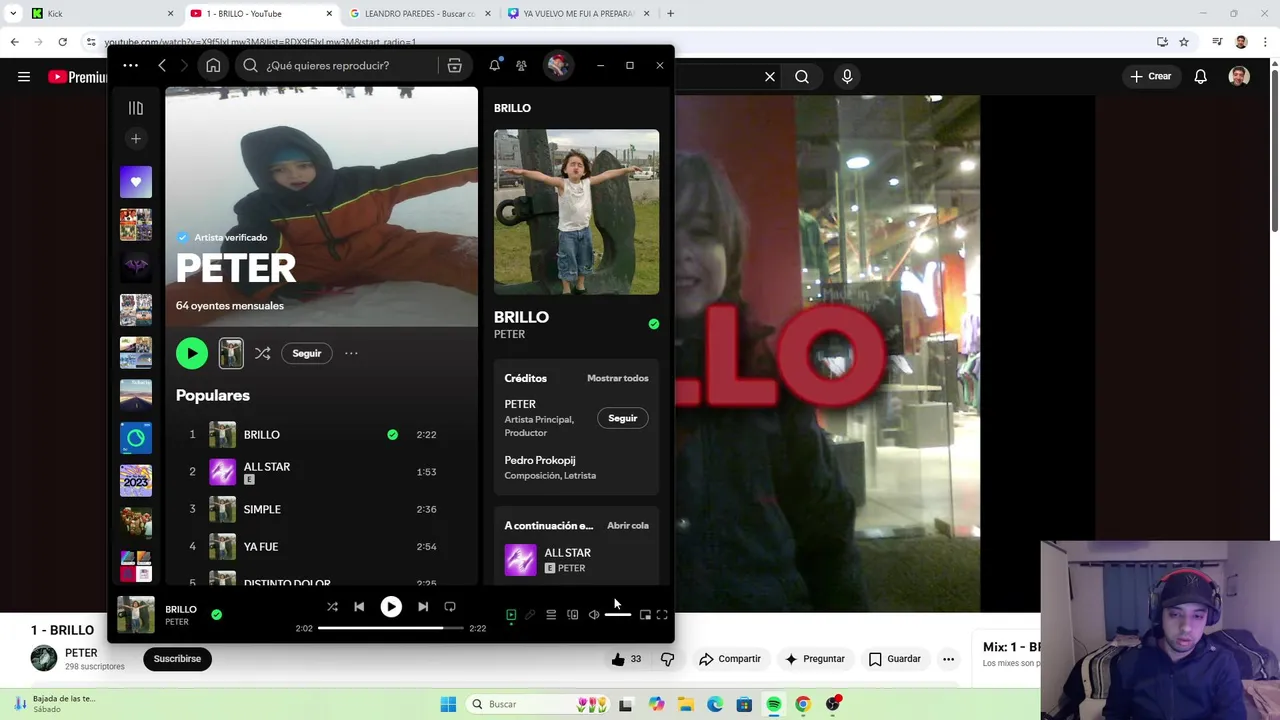Adjust Spotify volume slider
The height and width of the screenshot is (720, 1280).
point(618,615)
